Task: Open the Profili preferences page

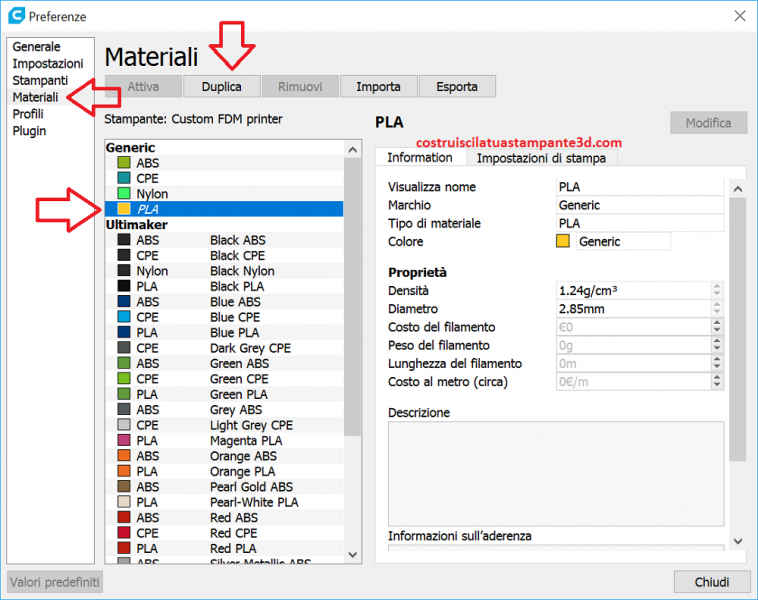Action: [x=28, y=114]
